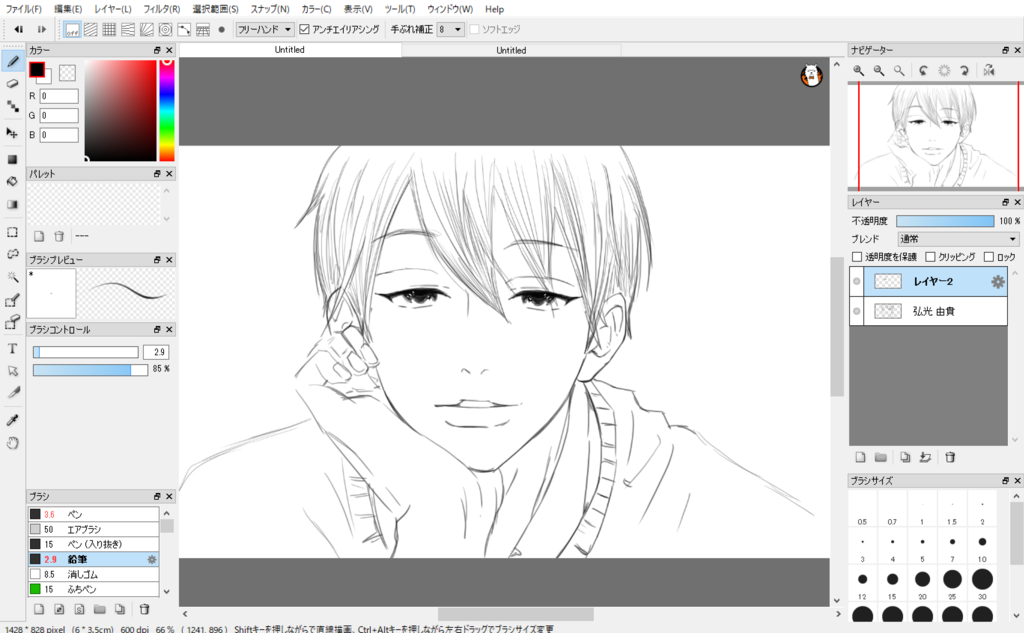Pick the Eyedropper tool

(x=13, y=419)
